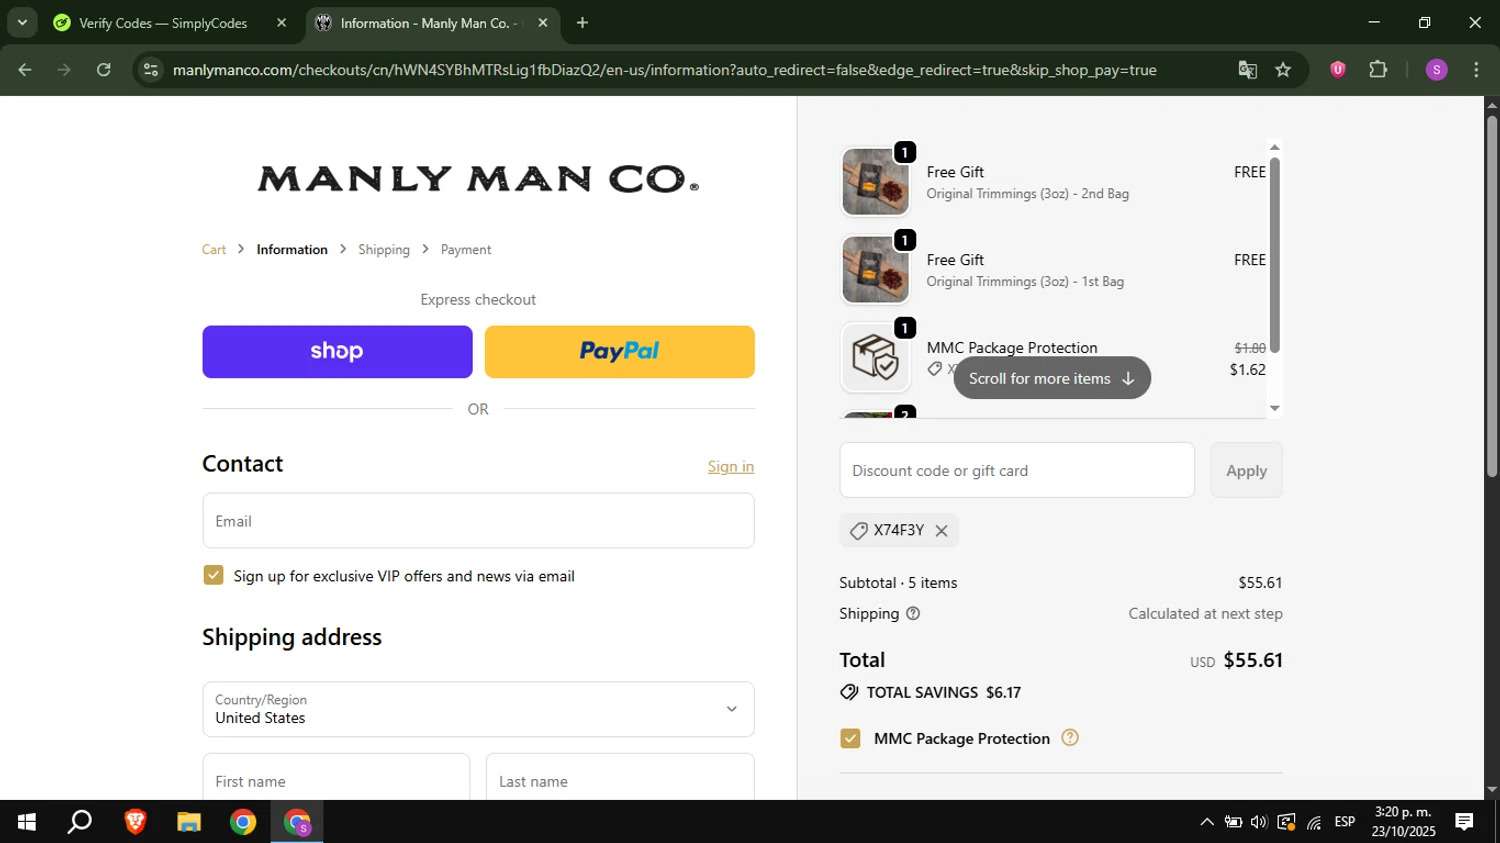Open Windows Start menu
The image size is (1500, 843).
click(27, 822)
